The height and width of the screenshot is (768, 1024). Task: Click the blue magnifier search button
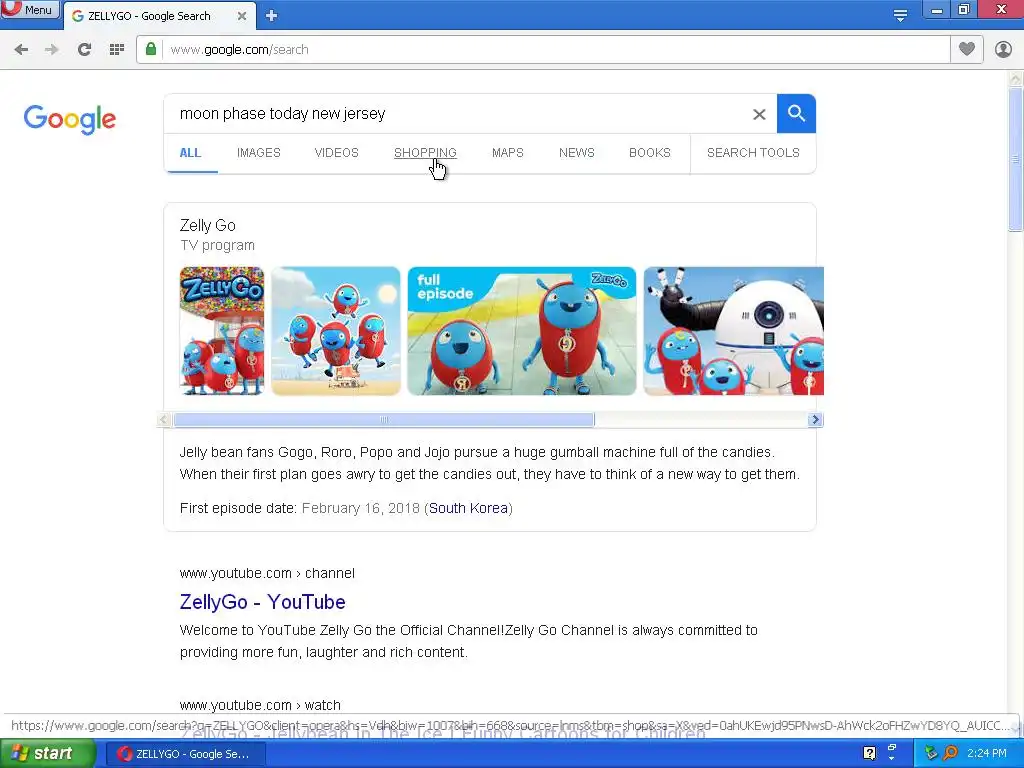pos(796,114)
